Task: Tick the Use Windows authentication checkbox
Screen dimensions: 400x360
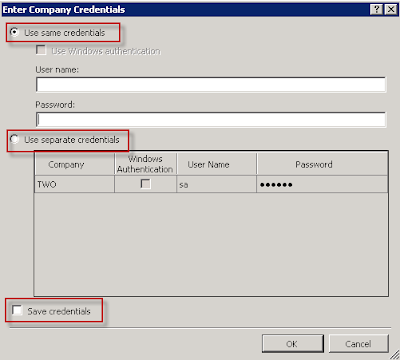Action: pos(41,50)
